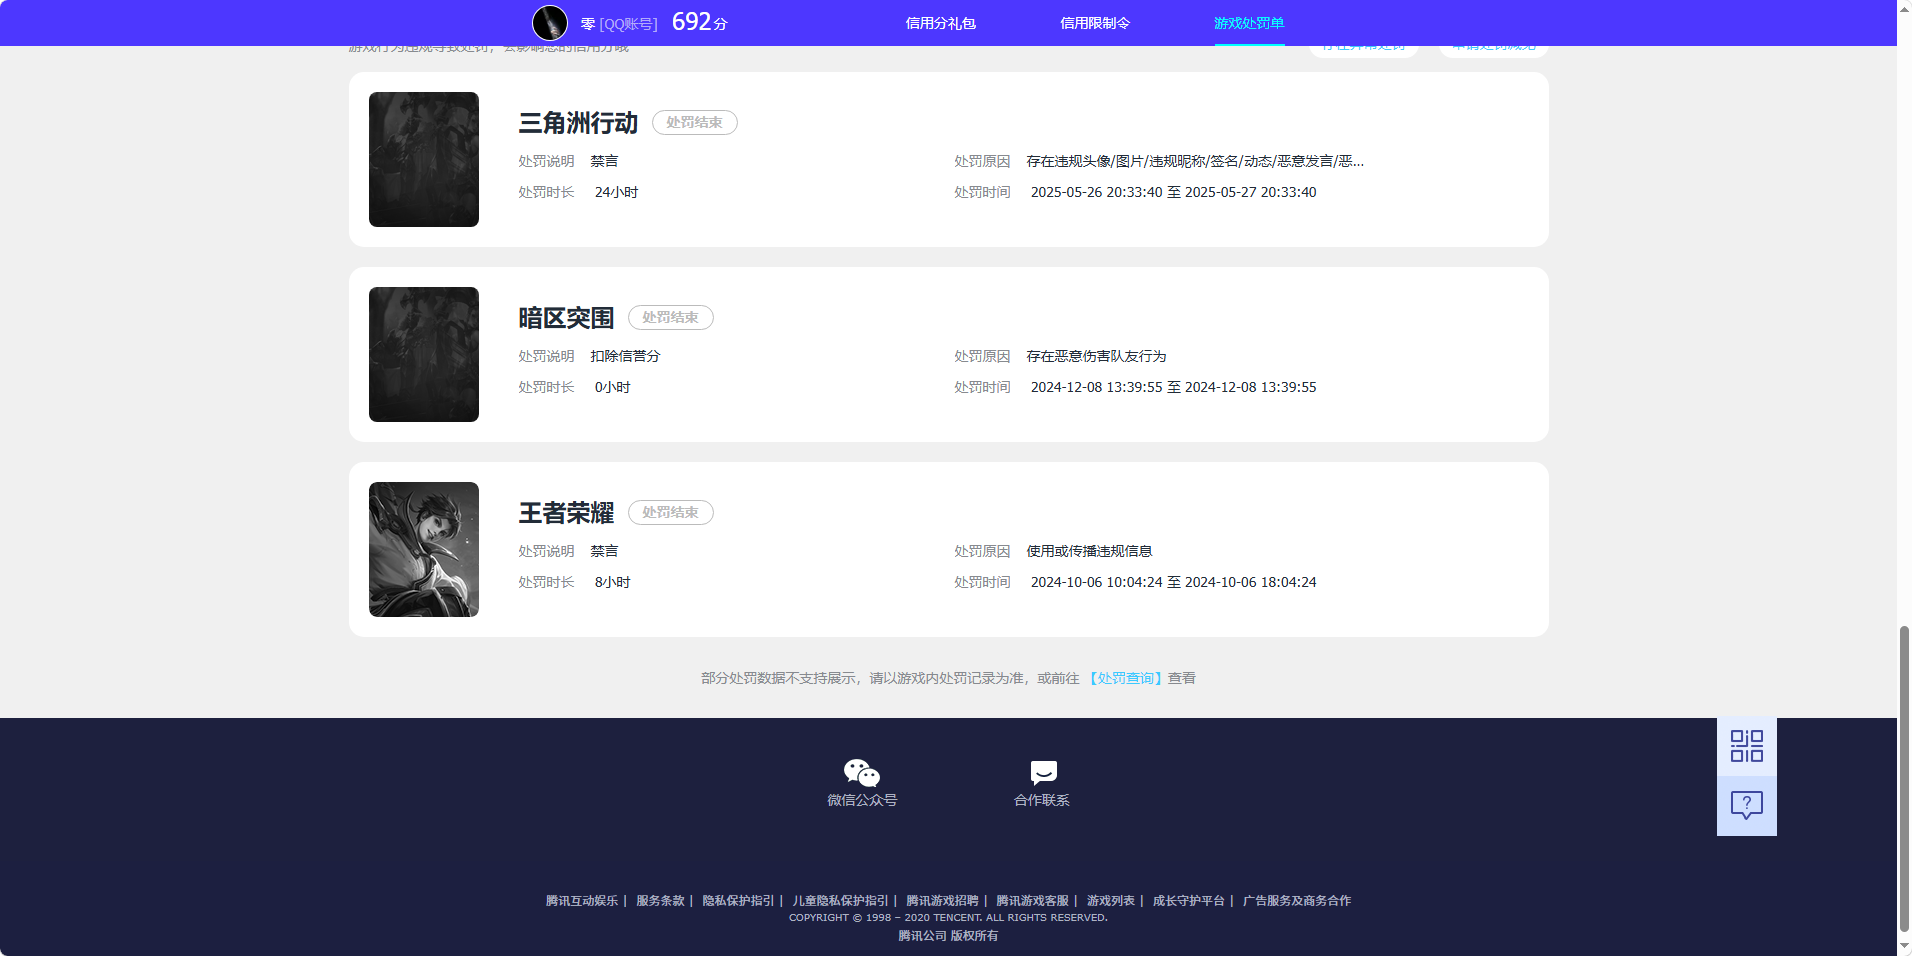Viewport: 1912px width, 956px height.
Task: Open 信用限制令 tab
Action: coord(1095,23)
